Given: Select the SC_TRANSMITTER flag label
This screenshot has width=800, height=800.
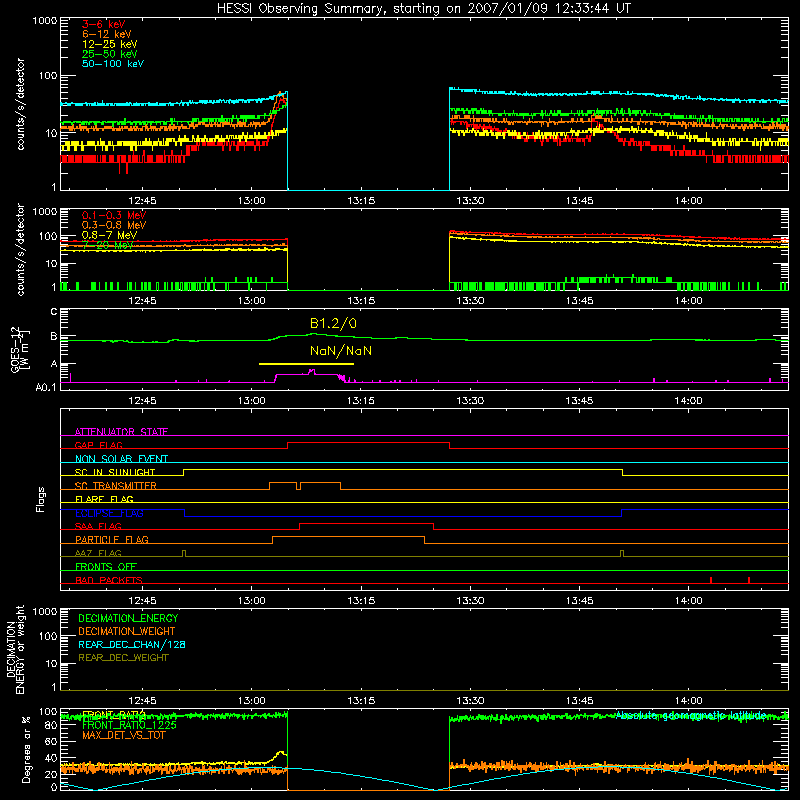Looking at the screenshot, I should pos(116,486).
